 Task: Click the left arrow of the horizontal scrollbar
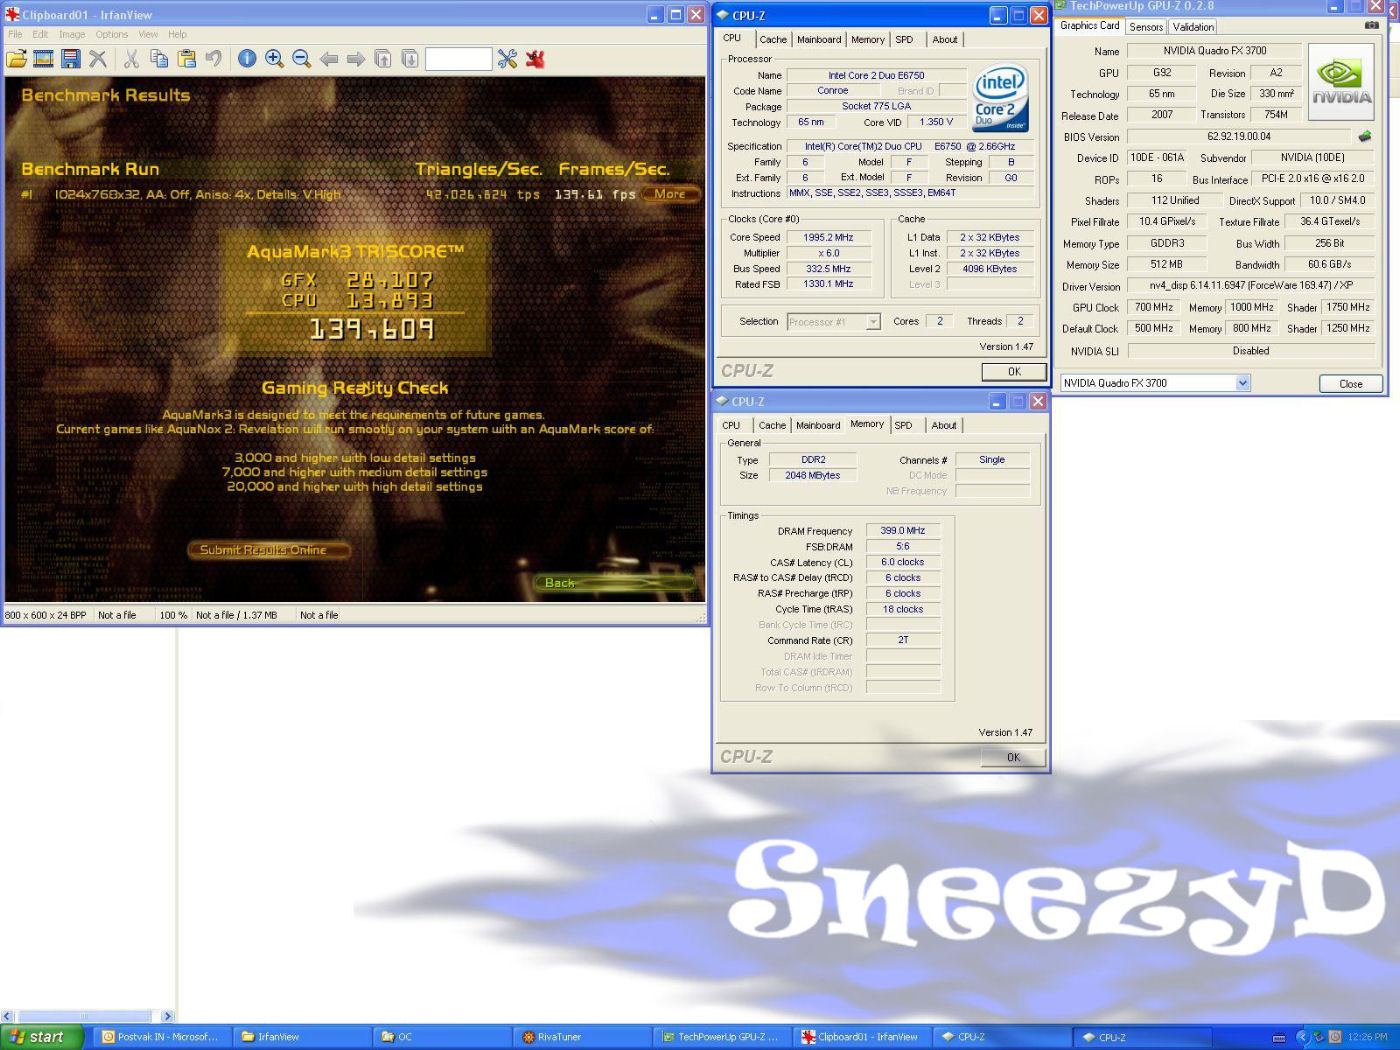click(x=7, y=1017)
